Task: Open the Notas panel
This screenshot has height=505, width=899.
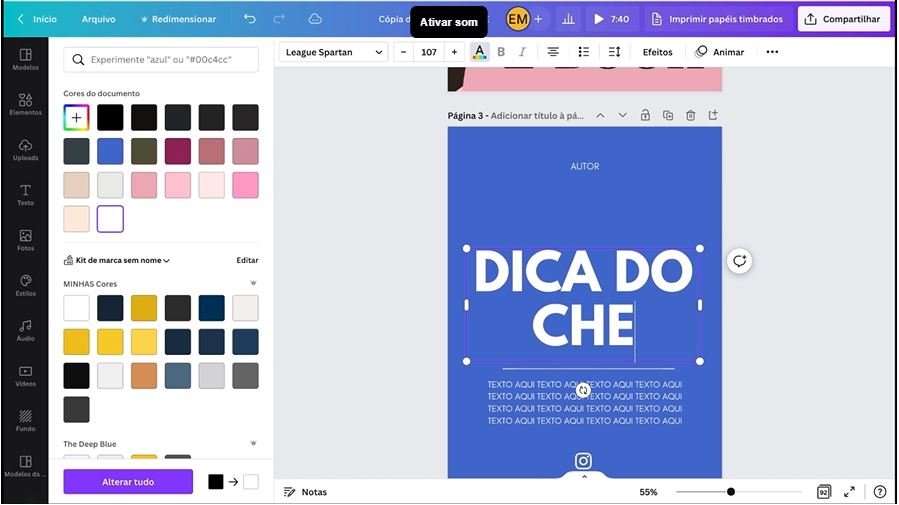Action: [x=306, y=492]
